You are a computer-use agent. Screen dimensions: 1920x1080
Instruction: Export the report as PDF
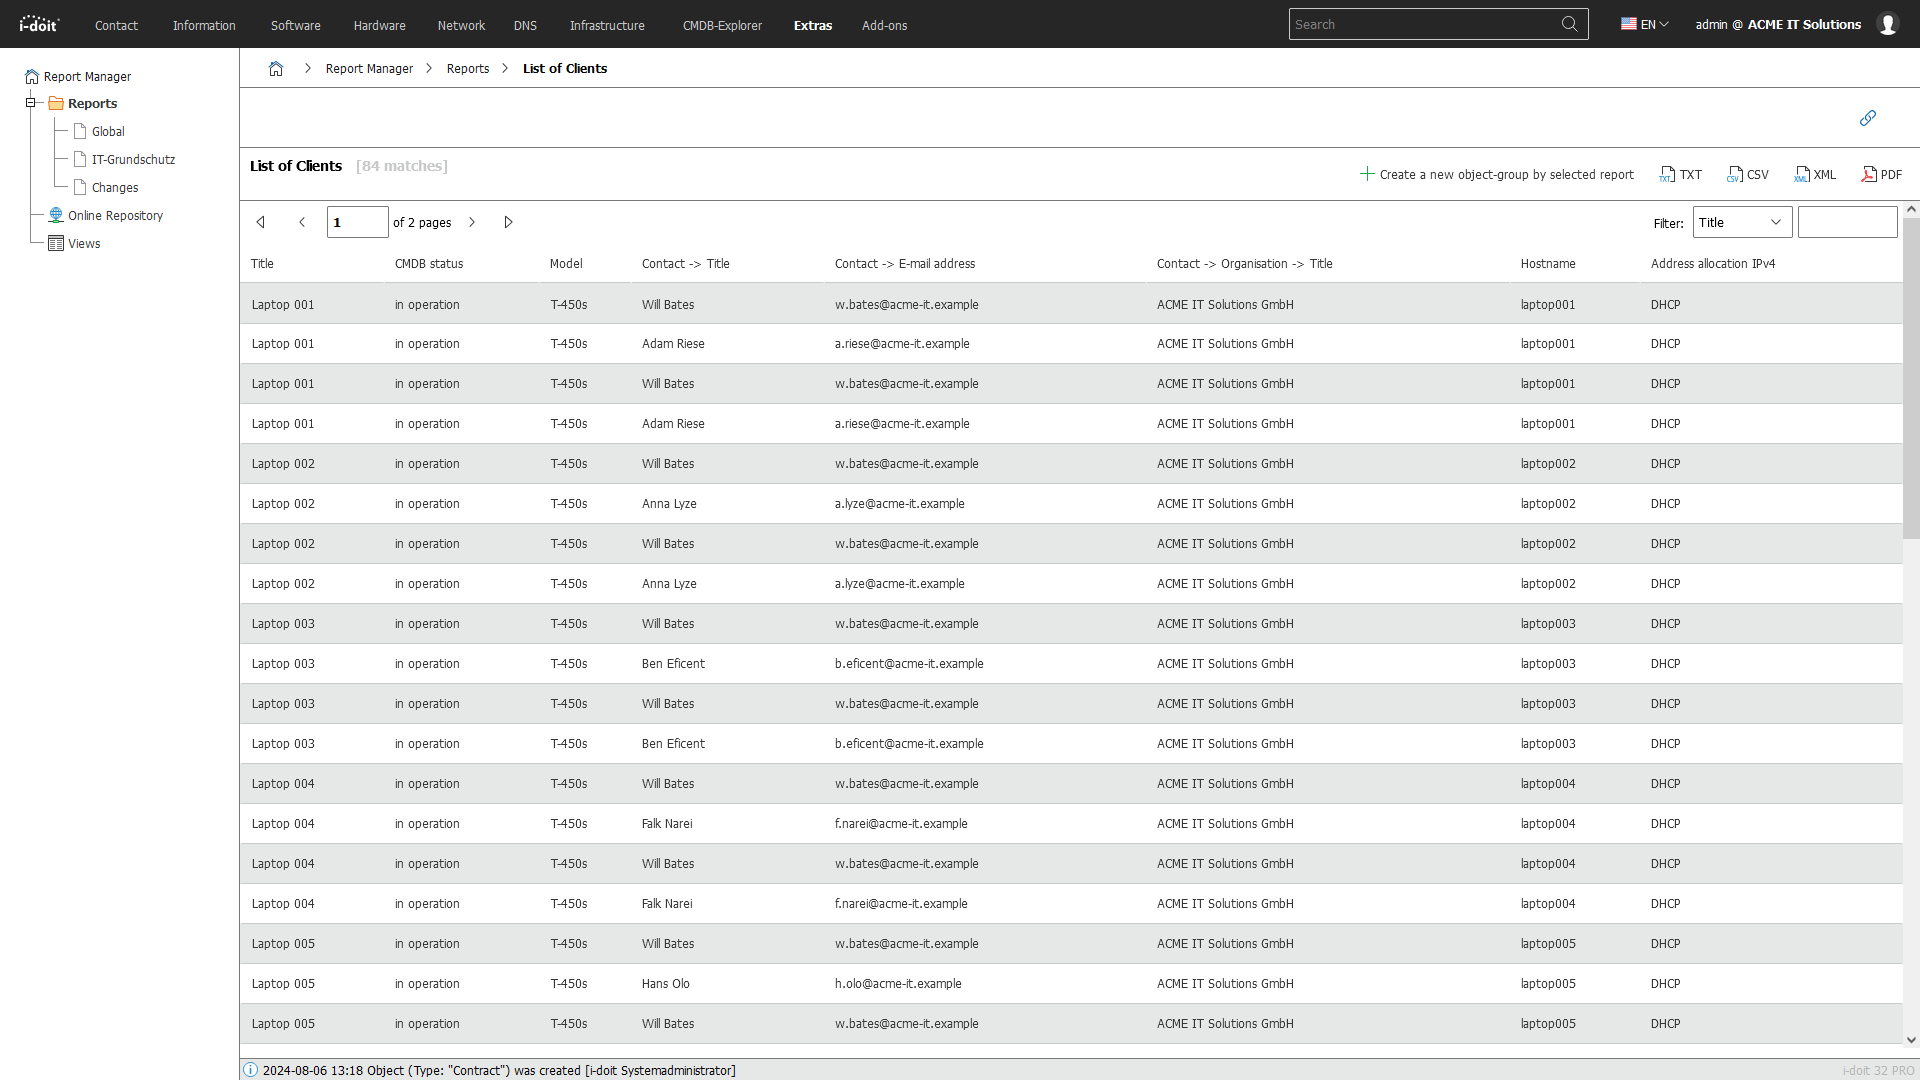pyautogui.click(x=1881, y=174)
